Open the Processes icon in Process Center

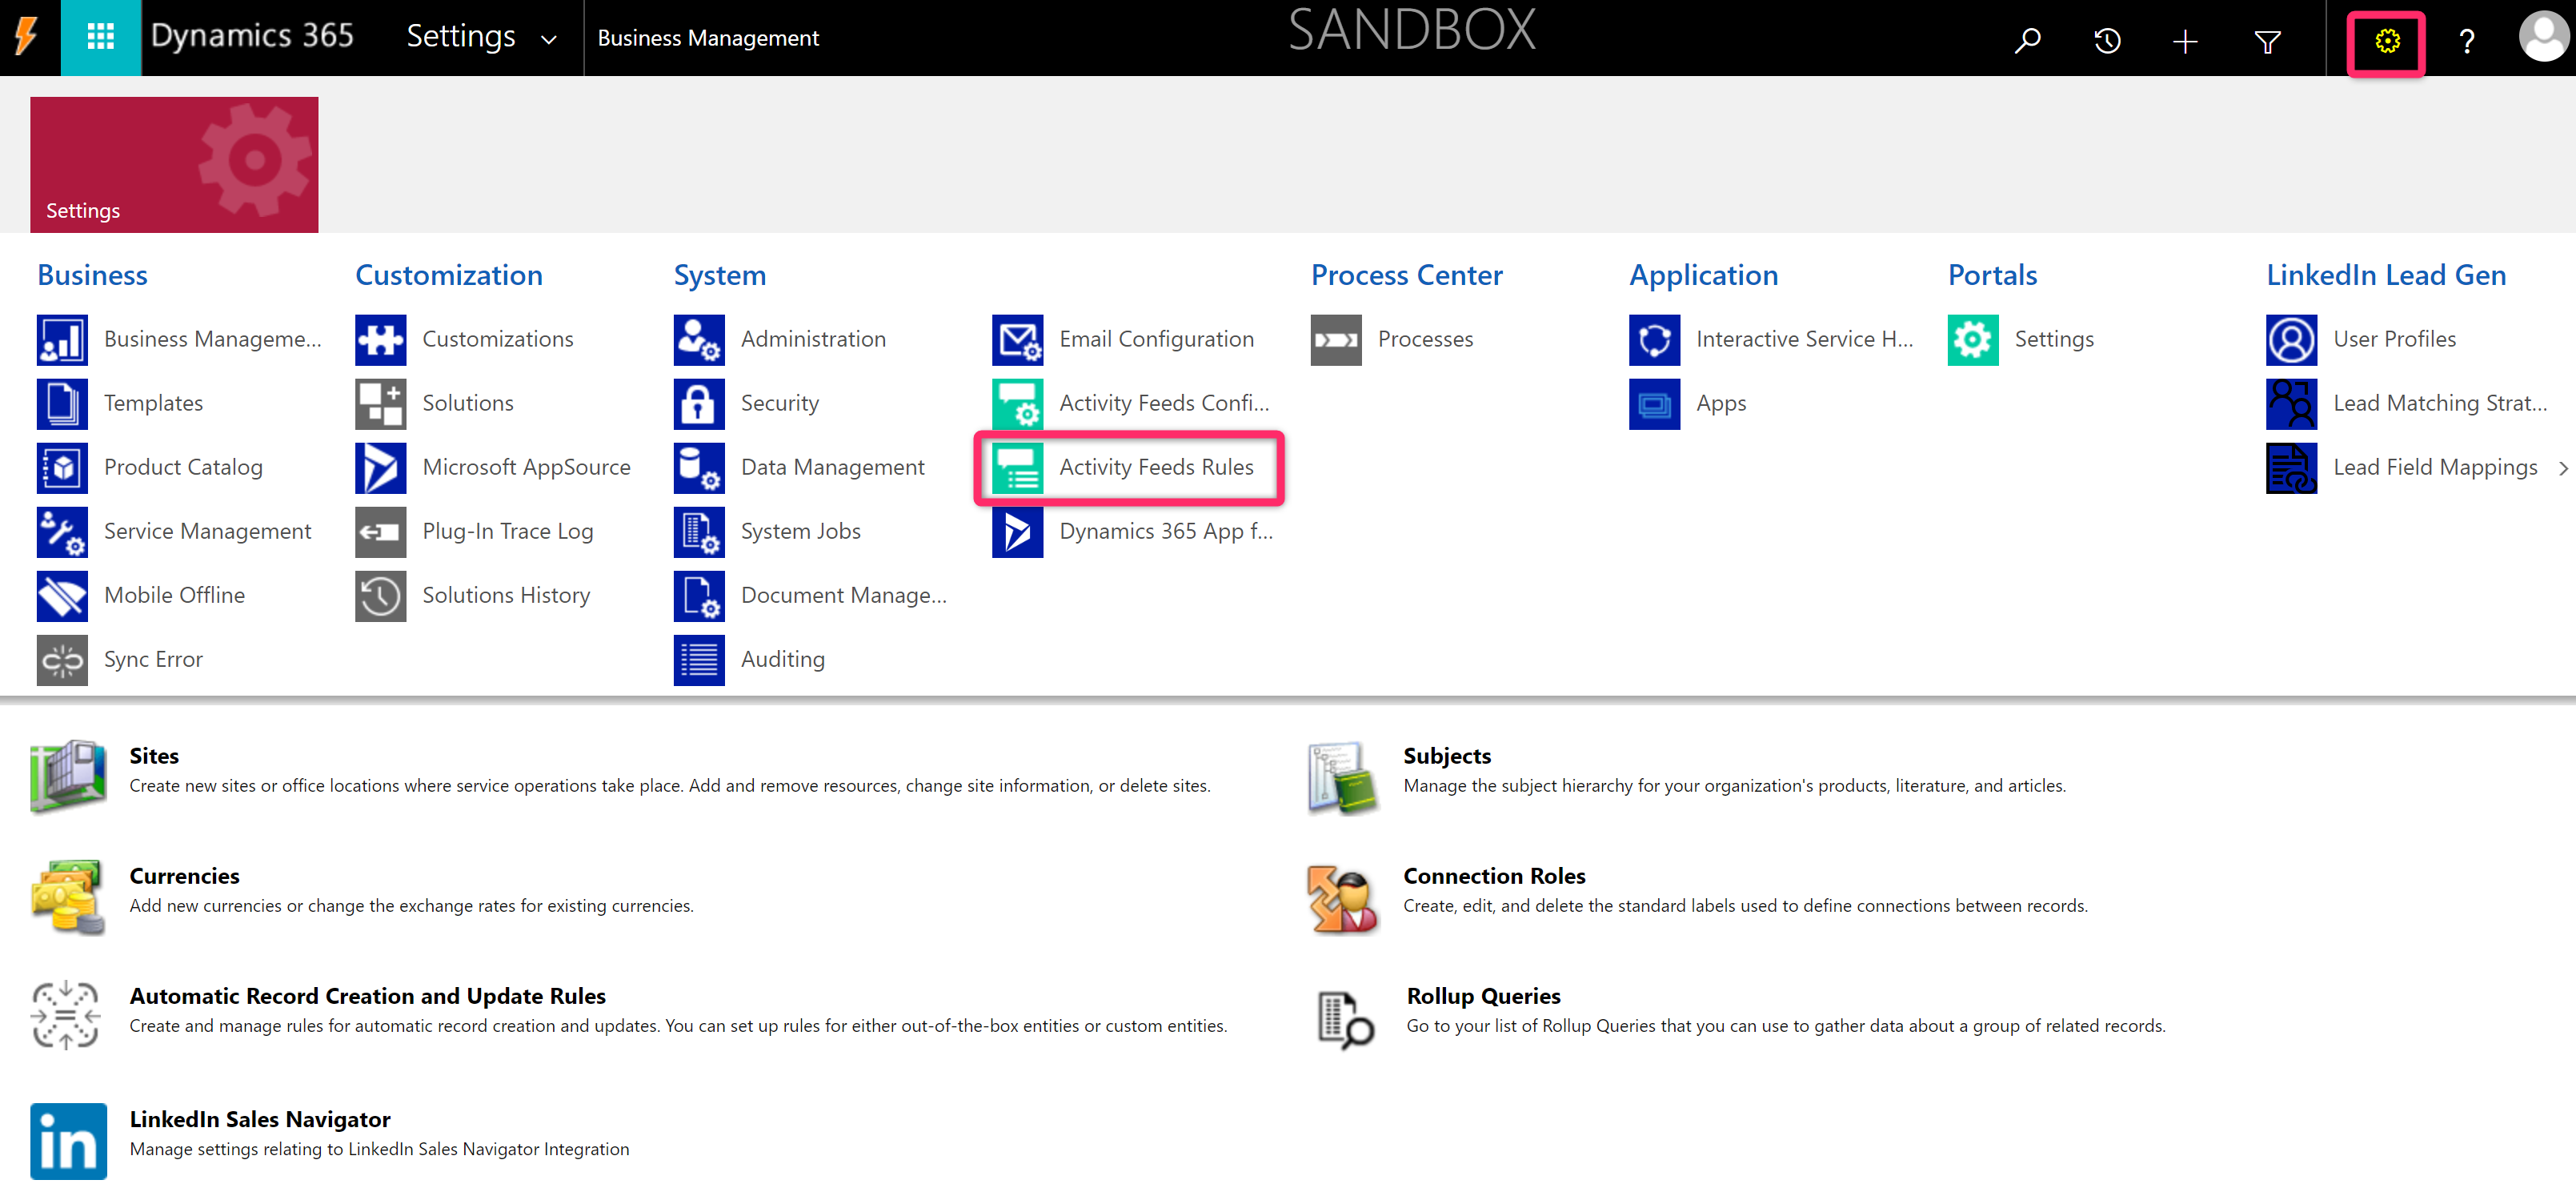click(1336, 339)
